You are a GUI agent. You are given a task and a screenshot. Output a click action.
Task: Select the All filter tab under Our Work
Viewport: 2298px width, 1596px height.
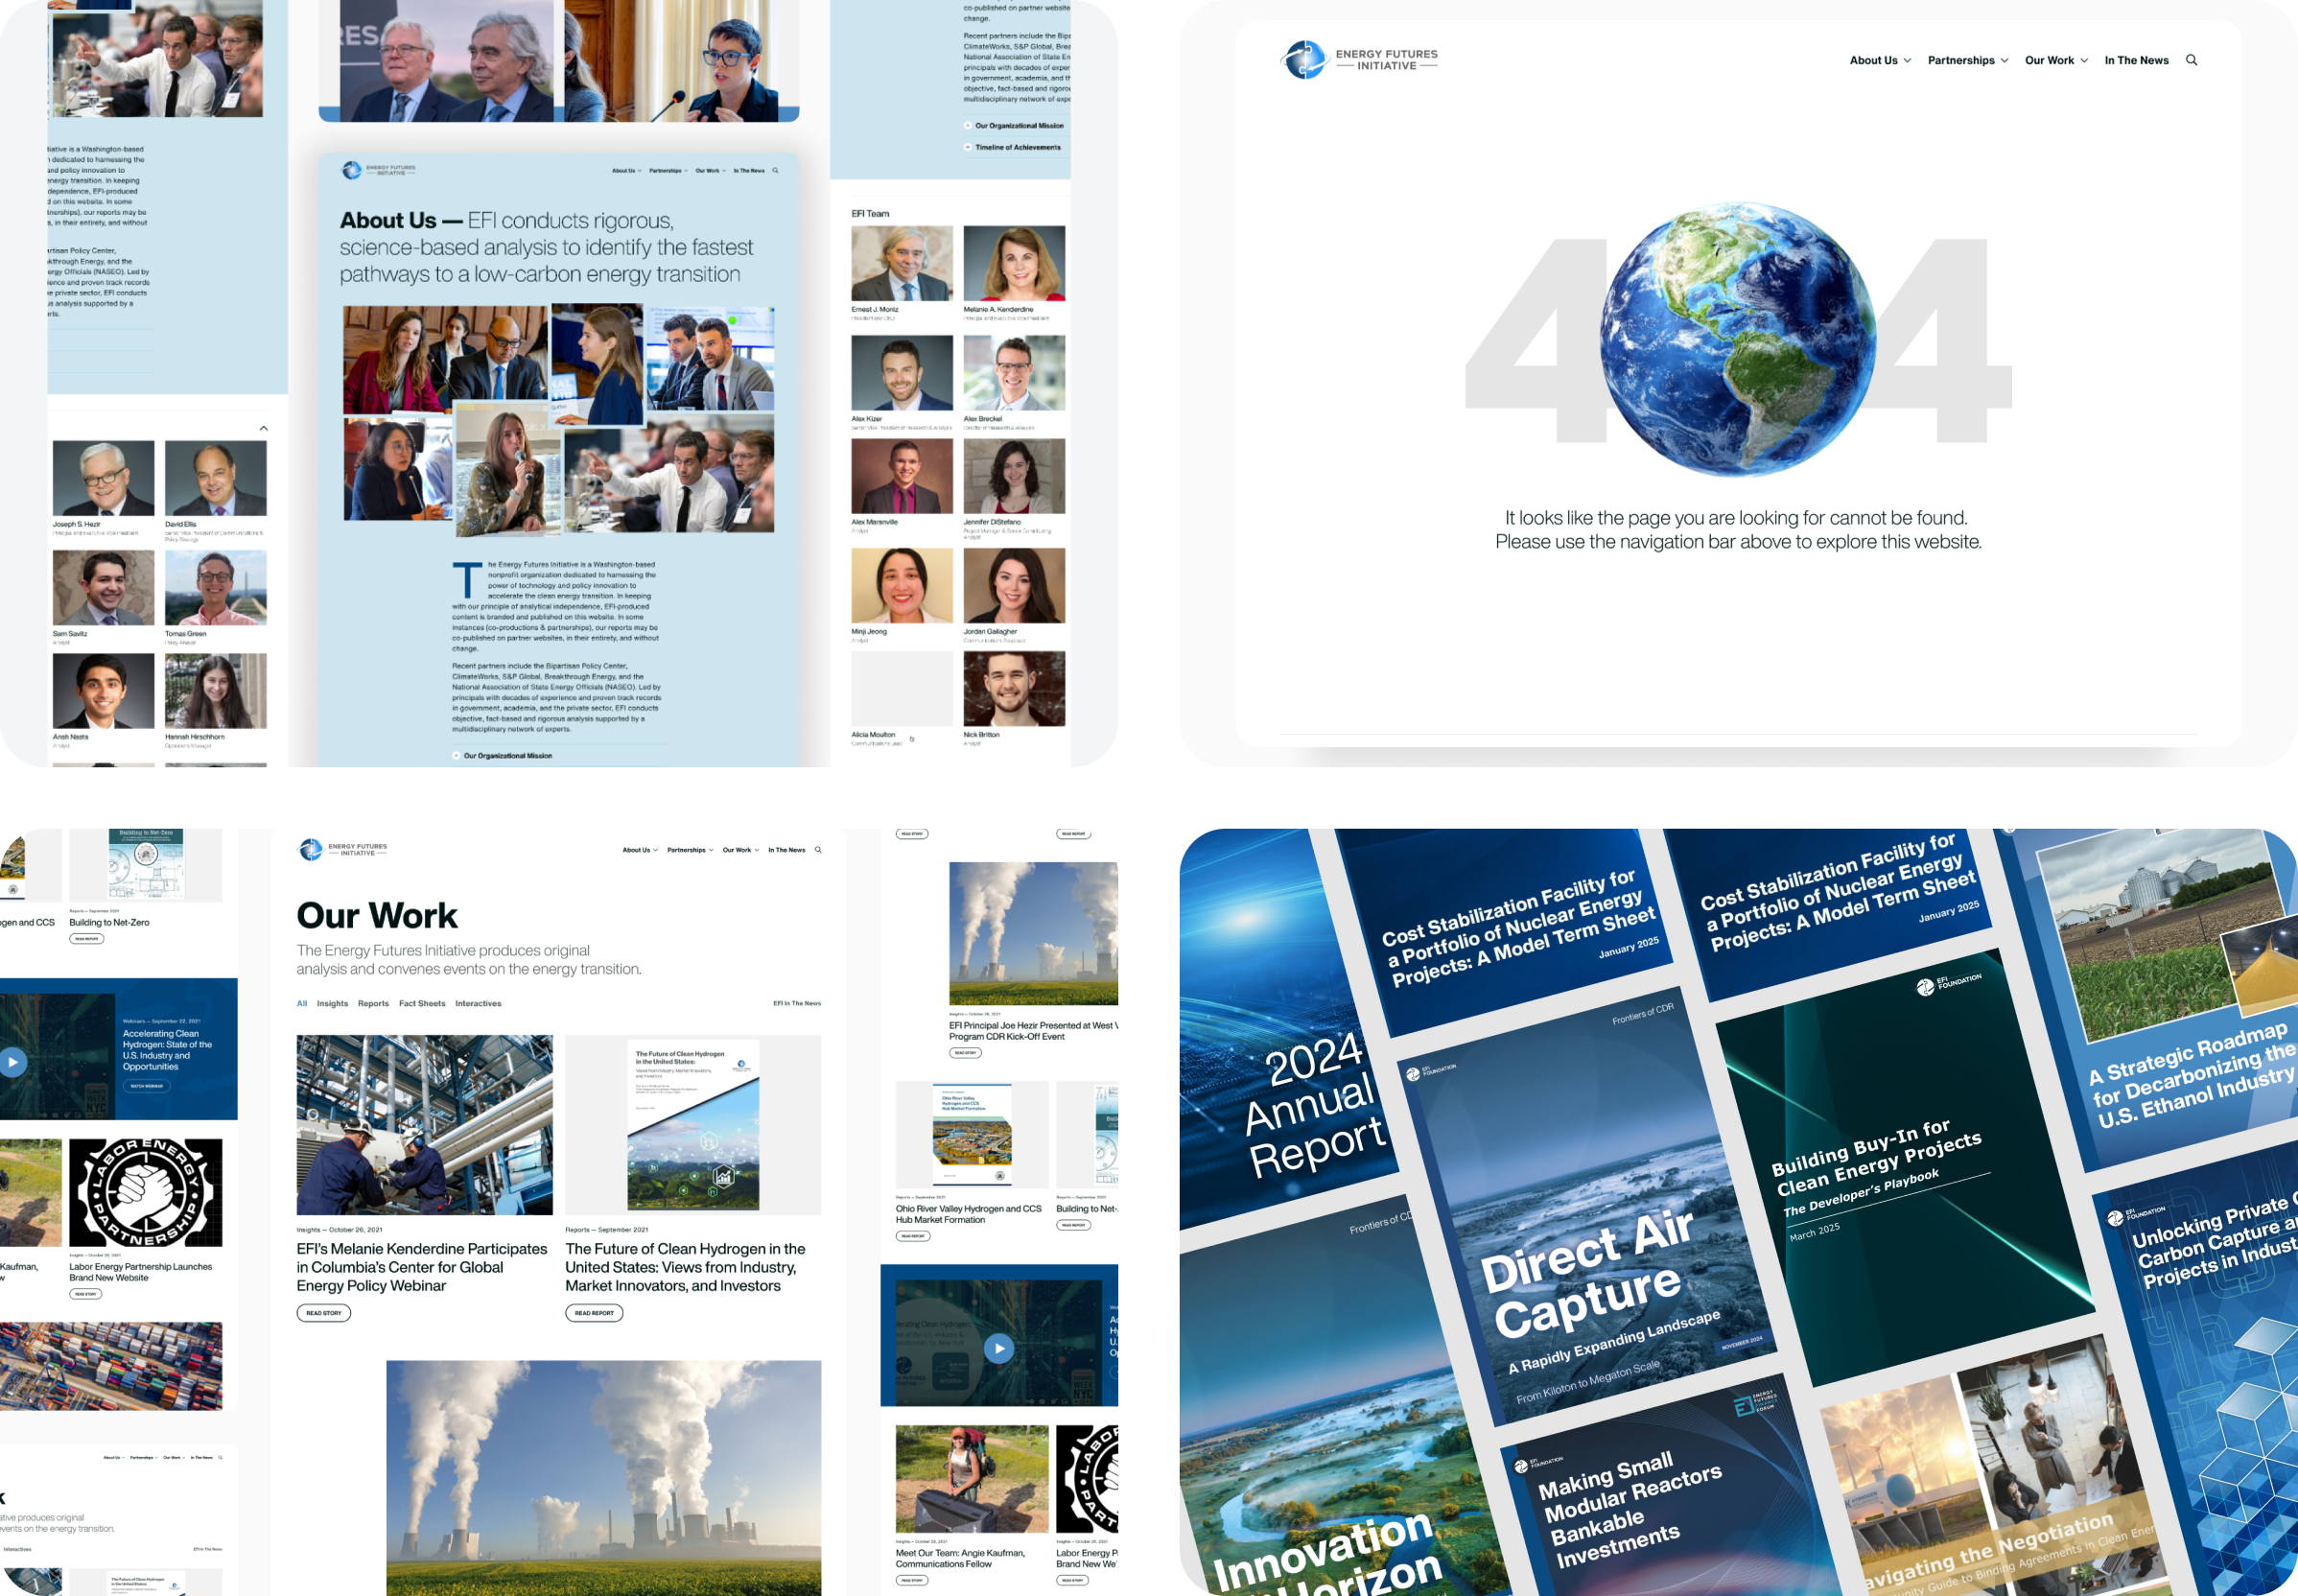point(302,1004)
